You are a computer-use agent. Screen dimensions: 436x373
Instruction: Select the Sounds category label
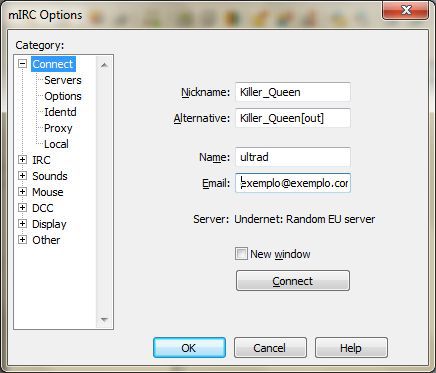pos(50,176)
